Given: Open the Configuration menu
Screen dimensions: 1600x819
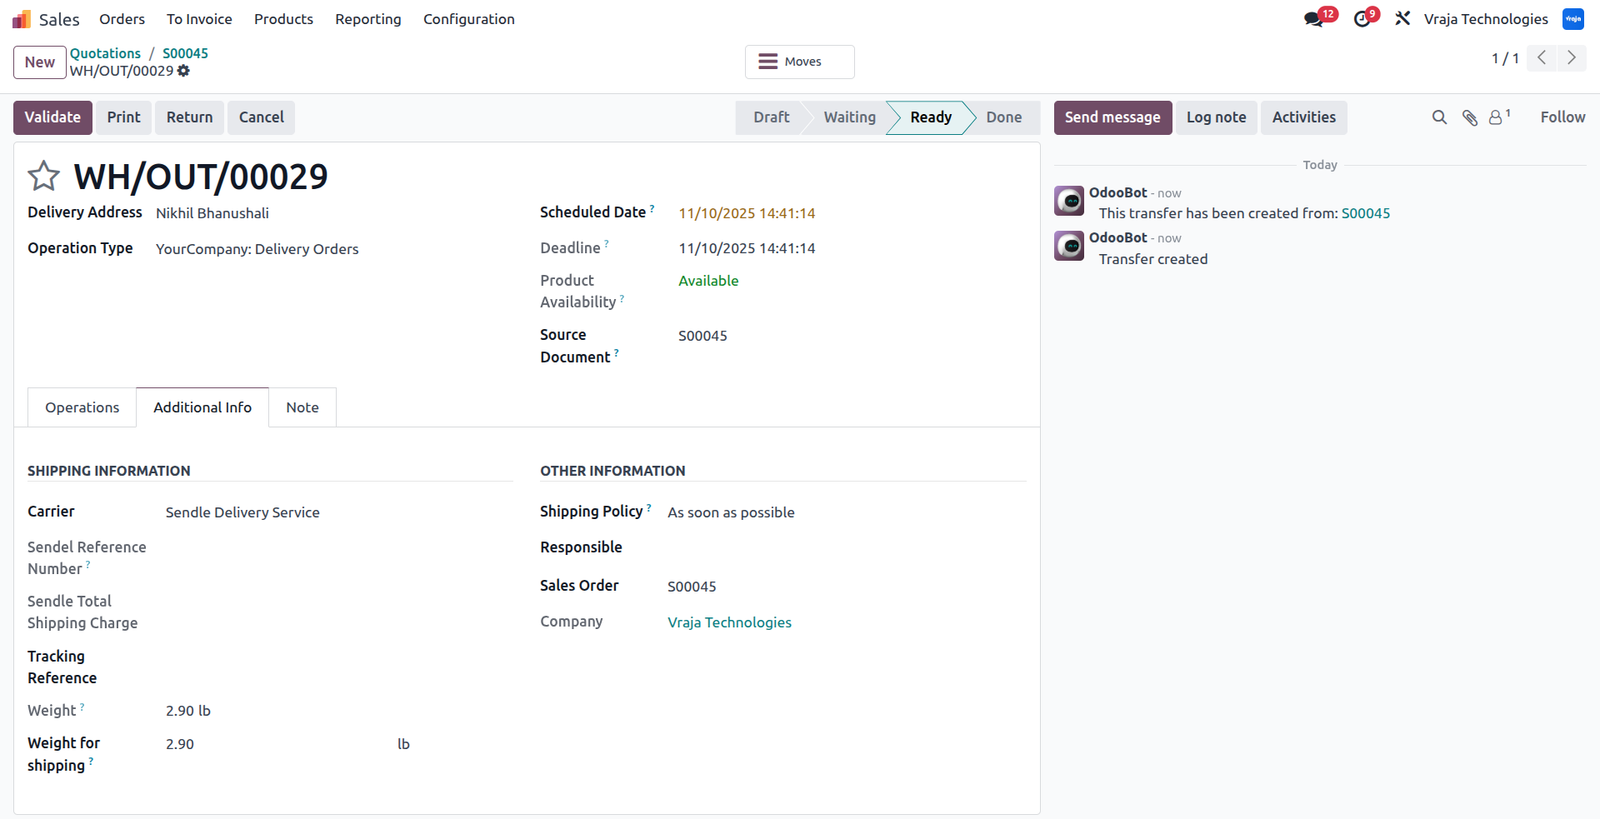Looking at the screenshot, I should click(x=468, y=19).
